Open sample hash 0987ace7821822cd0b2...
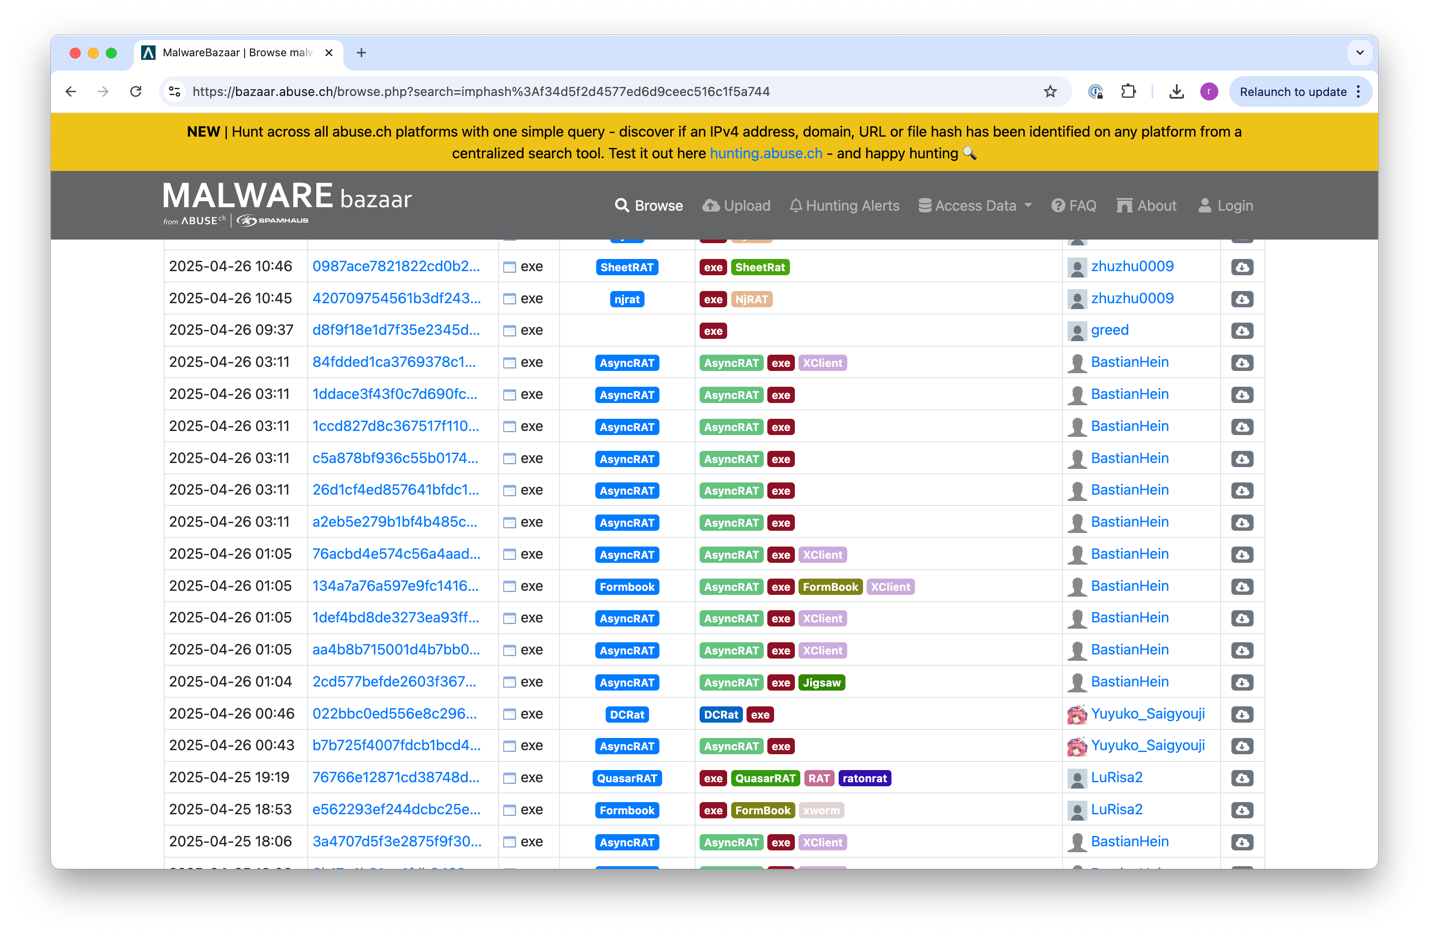Image resolution: width=1429 pixels, height=936 pixels. (396, 267)
